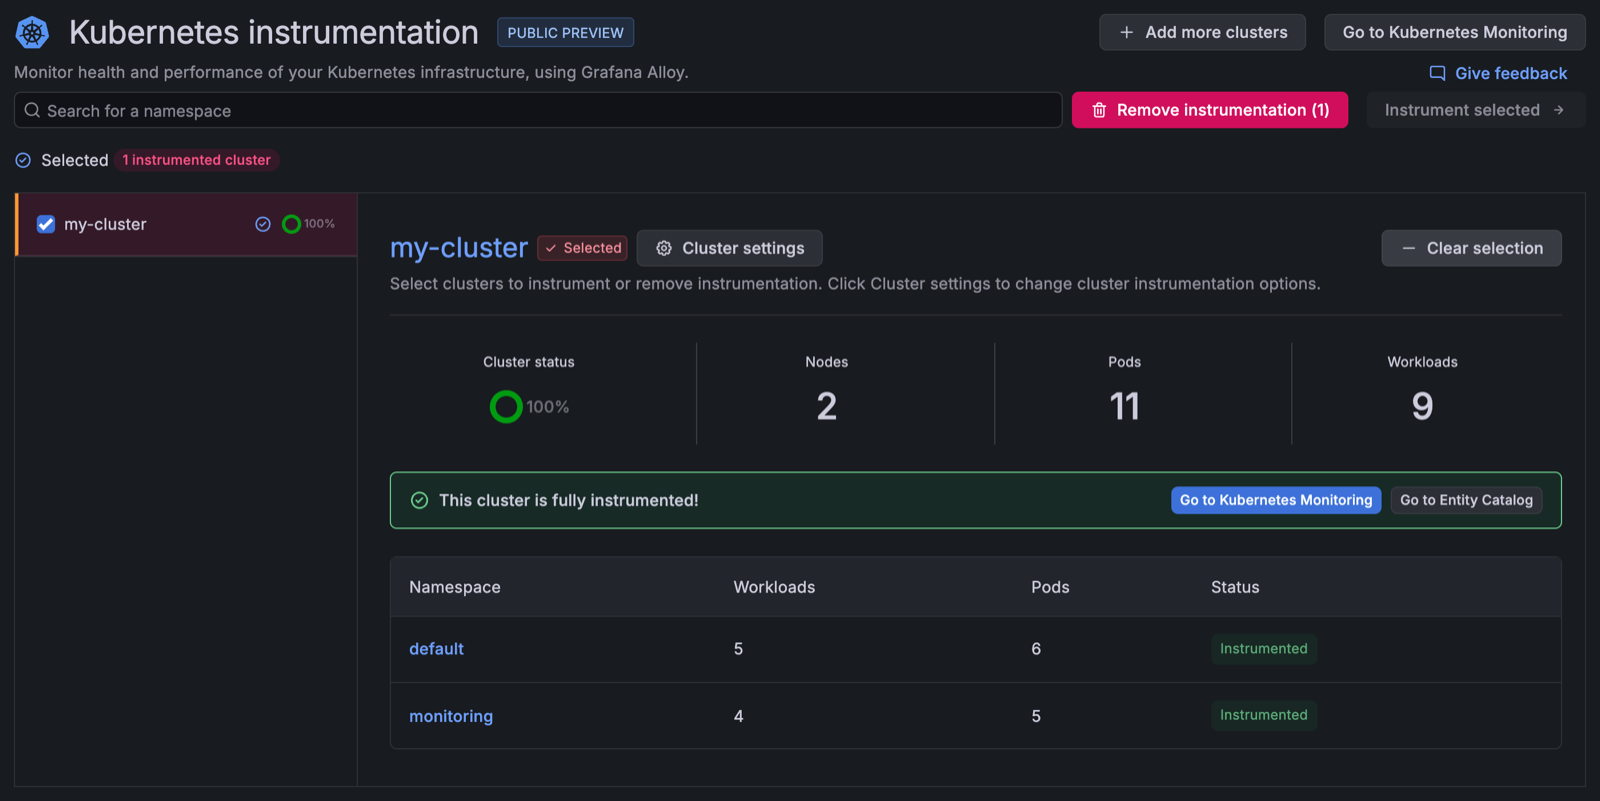This screenshot has height=801, width=1600.
Task: Click the Status column header
Action: (x=1235, y=587)
